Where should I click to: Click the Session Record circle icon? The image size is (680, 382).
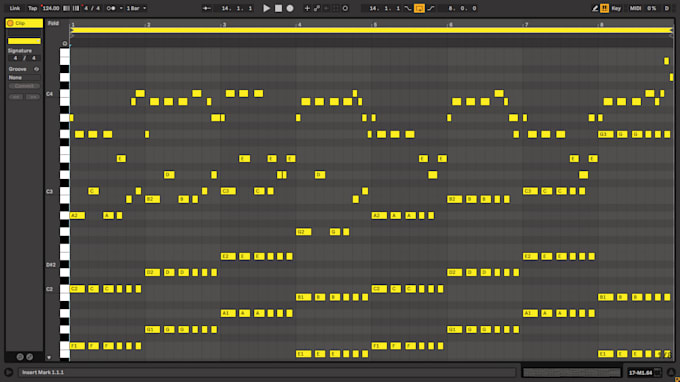(x=345, y=8)
